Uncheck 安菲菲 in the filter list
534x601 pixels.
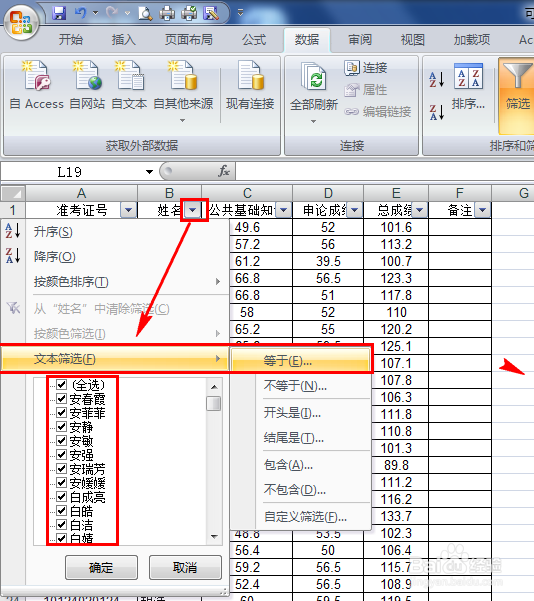[62, 412]
